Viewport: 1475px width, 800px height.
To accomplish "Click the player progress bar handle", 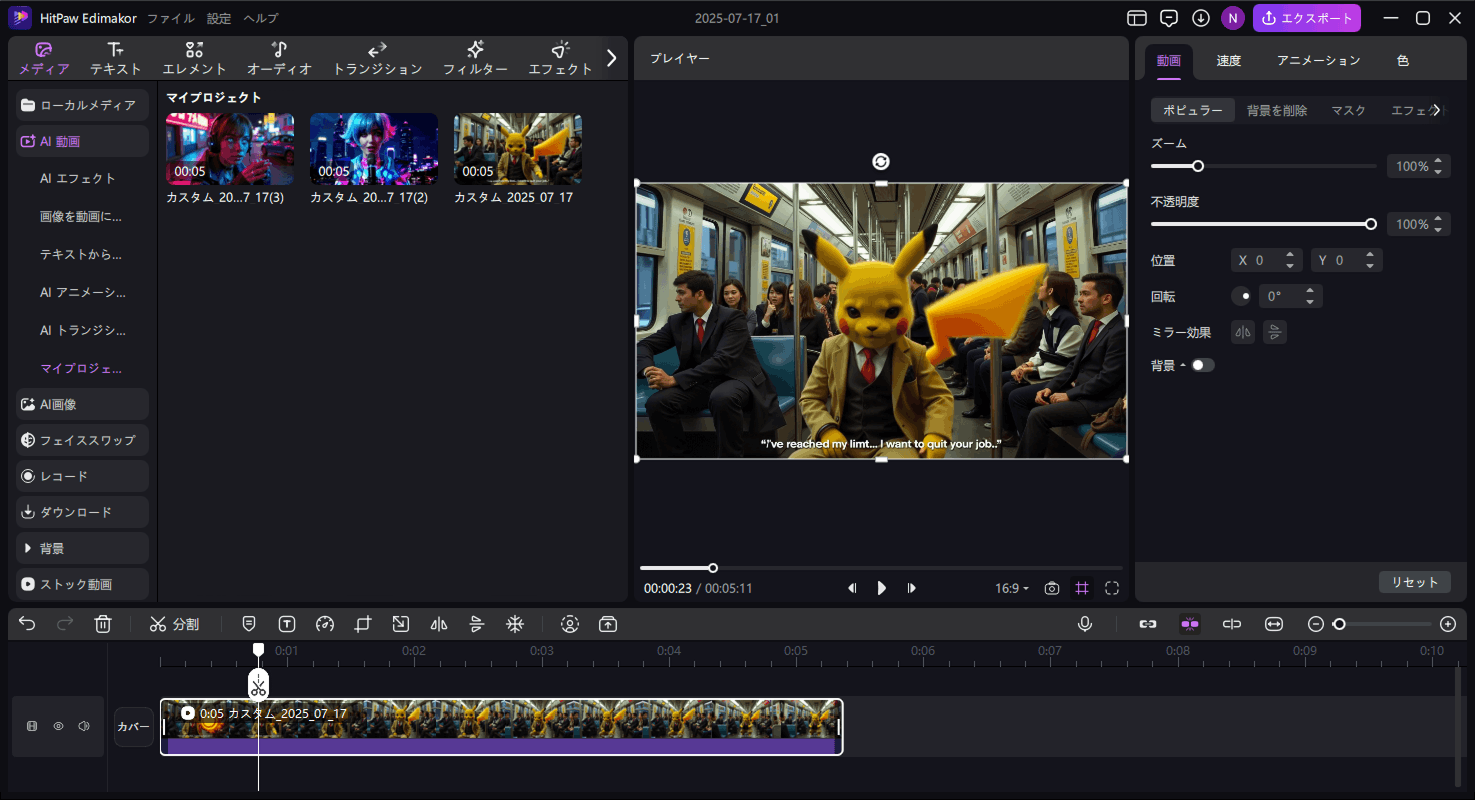I will (713, 568).
